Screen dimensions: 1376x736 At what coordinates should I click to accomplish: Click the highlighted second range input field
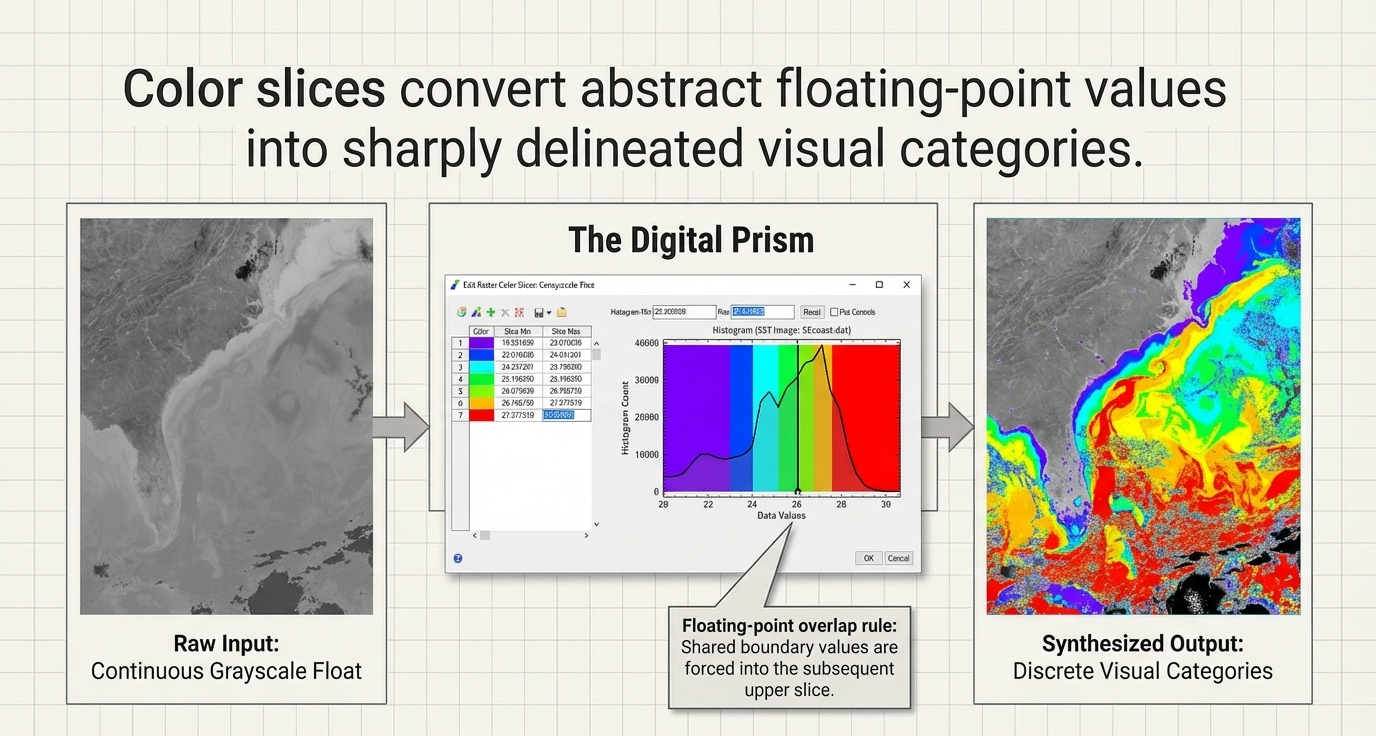pos(763,312)
